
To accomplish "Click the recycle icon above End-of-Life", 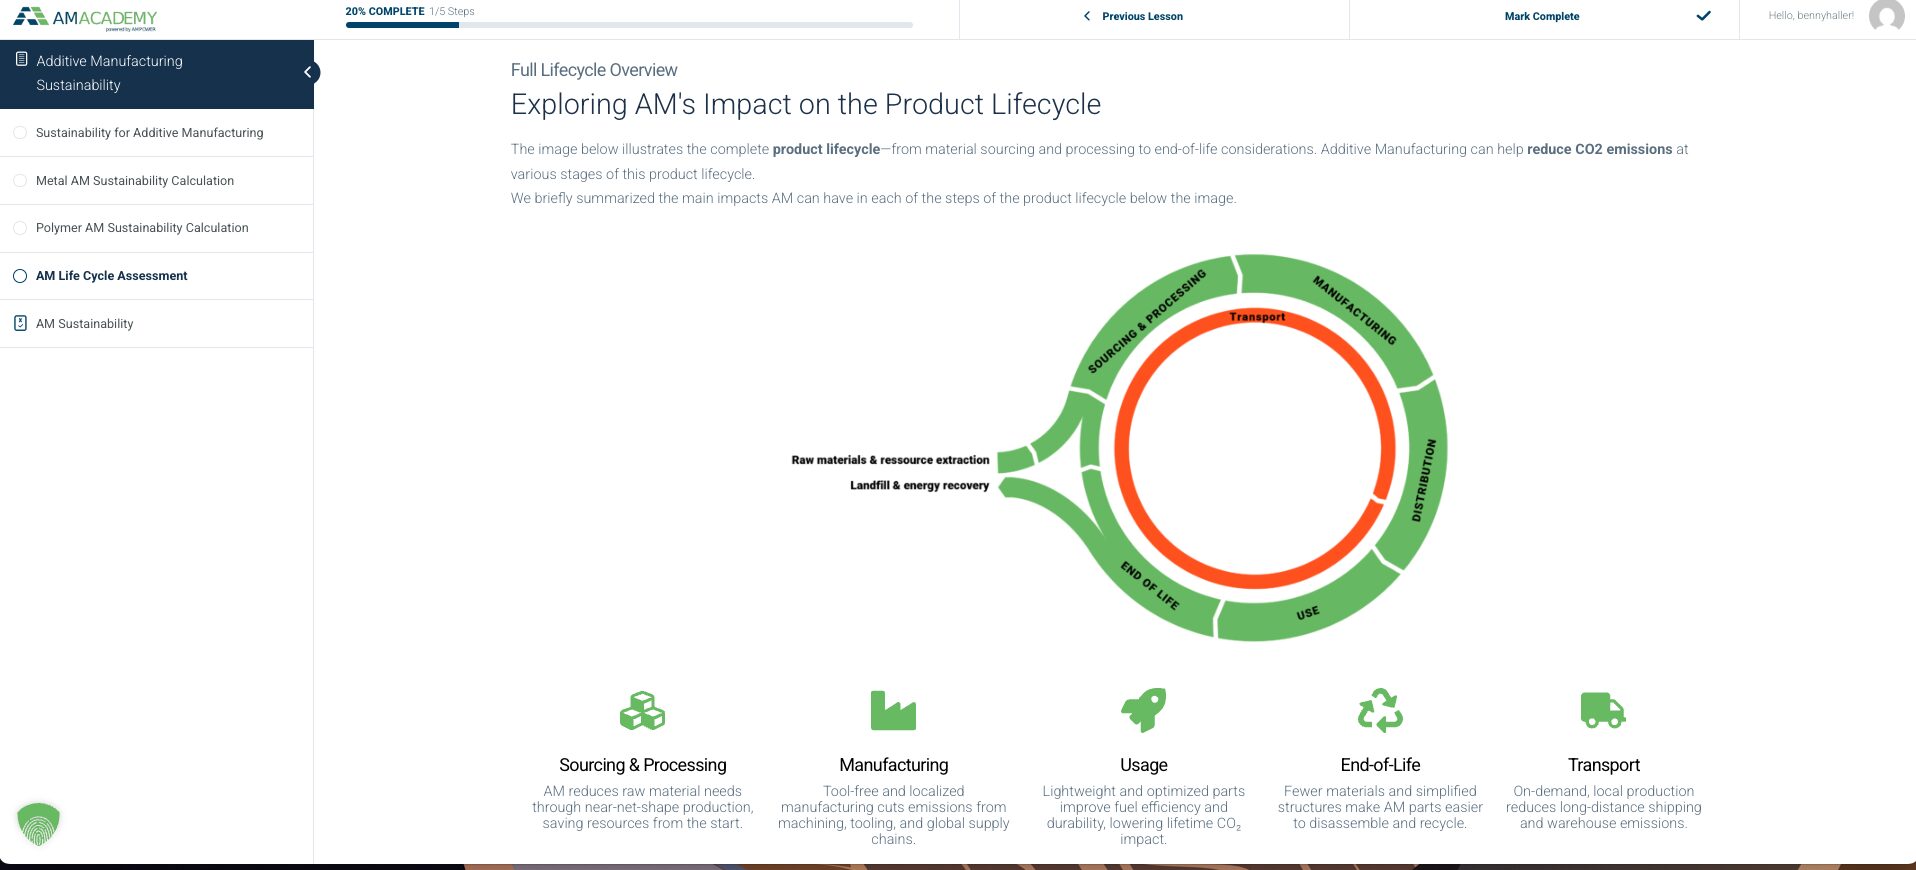I will coord(1380,710).
